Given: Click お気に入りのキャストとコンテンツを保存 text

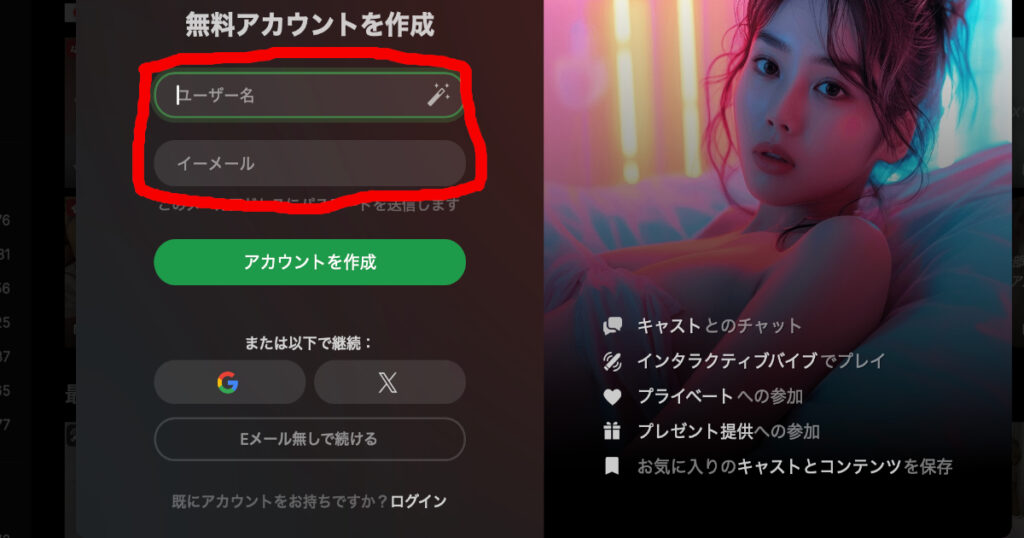Looking at the screenshot, I should click(x=795, y=466).
